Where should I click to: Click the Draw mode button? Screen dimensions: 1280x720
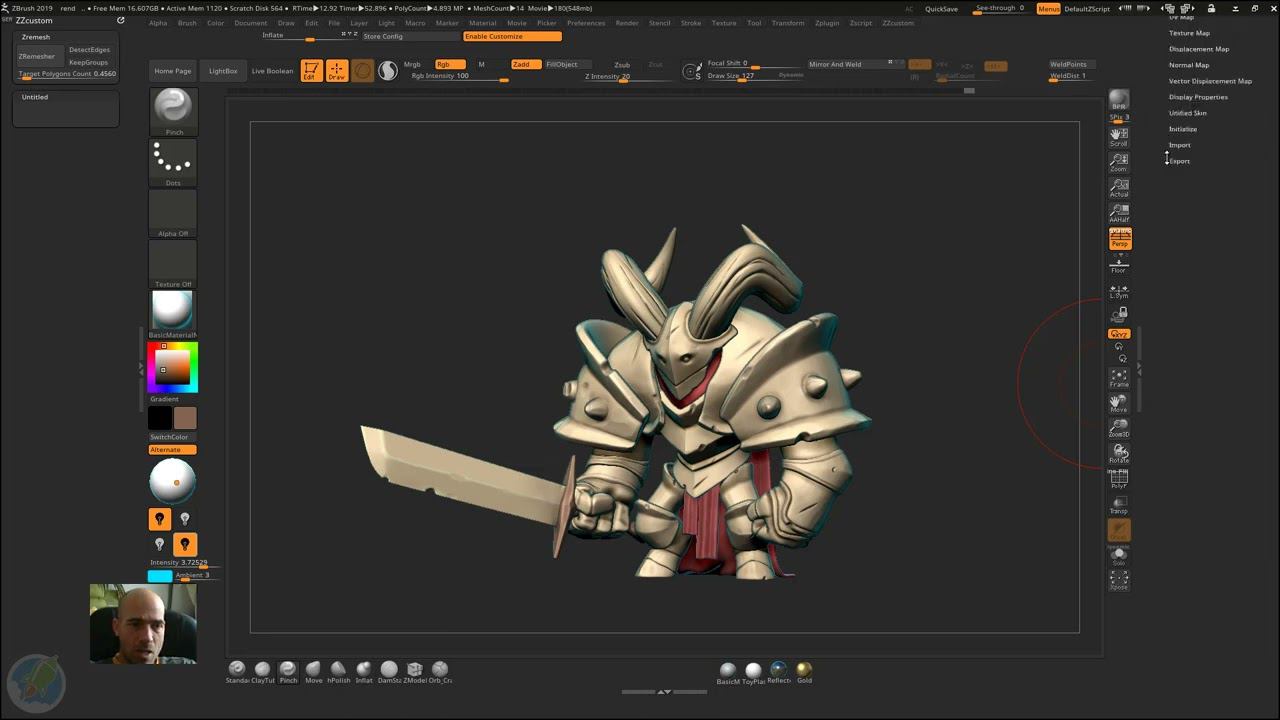click(337, 71)
